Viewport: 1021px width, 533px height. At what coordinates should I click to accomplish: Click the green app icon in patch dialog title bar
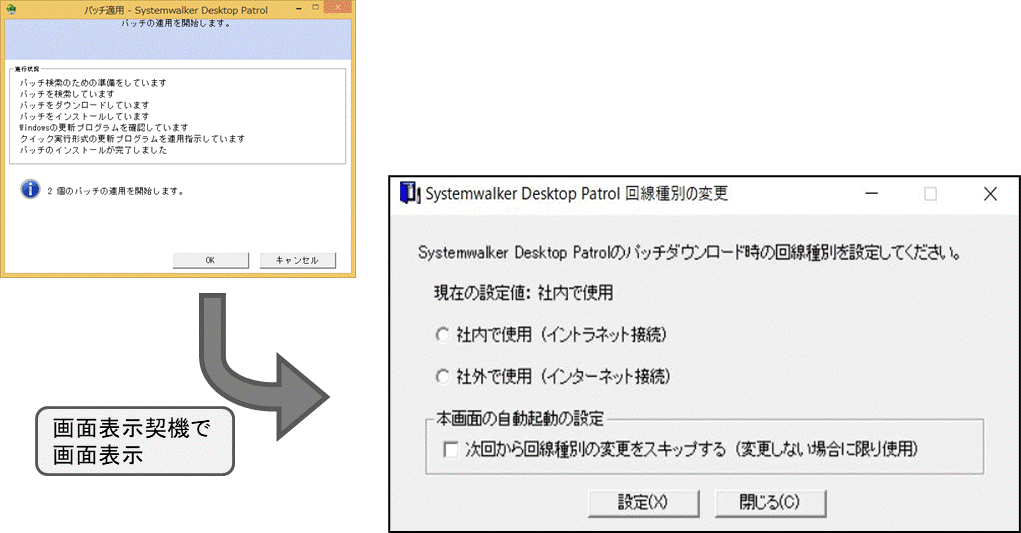click(x=11, y=8)
